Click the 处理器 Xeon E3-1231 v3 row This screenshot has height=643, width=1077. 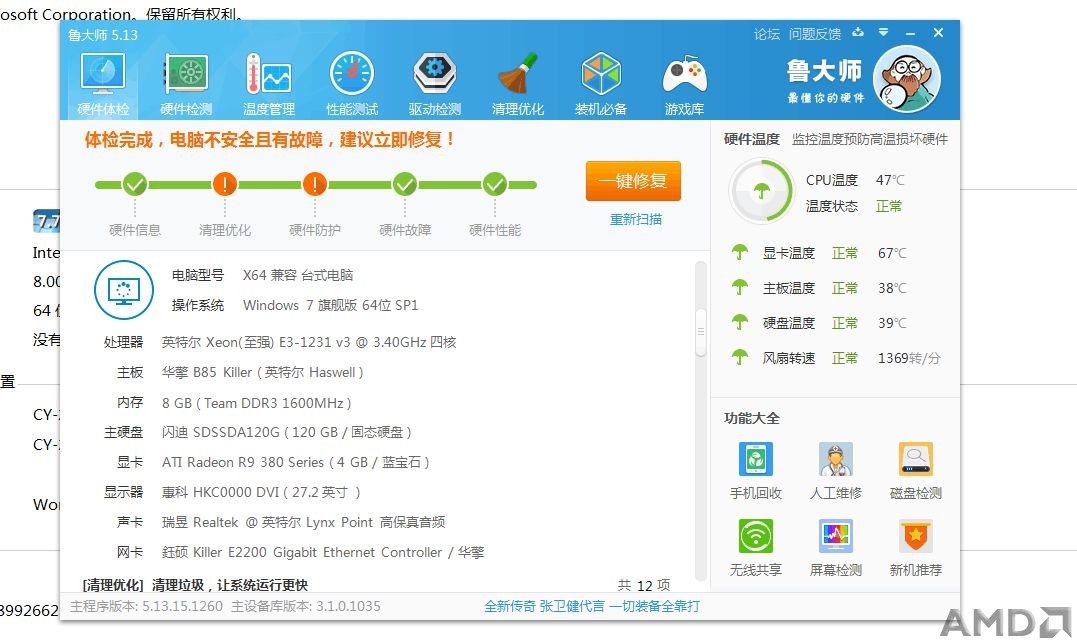[x=280, y=342]
